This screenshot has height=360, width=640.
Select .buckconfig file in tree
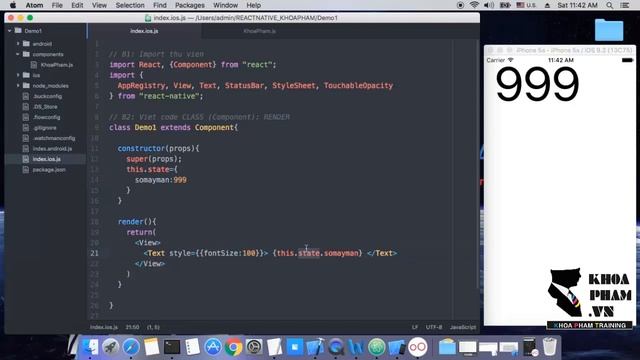(x=47, y=96)
